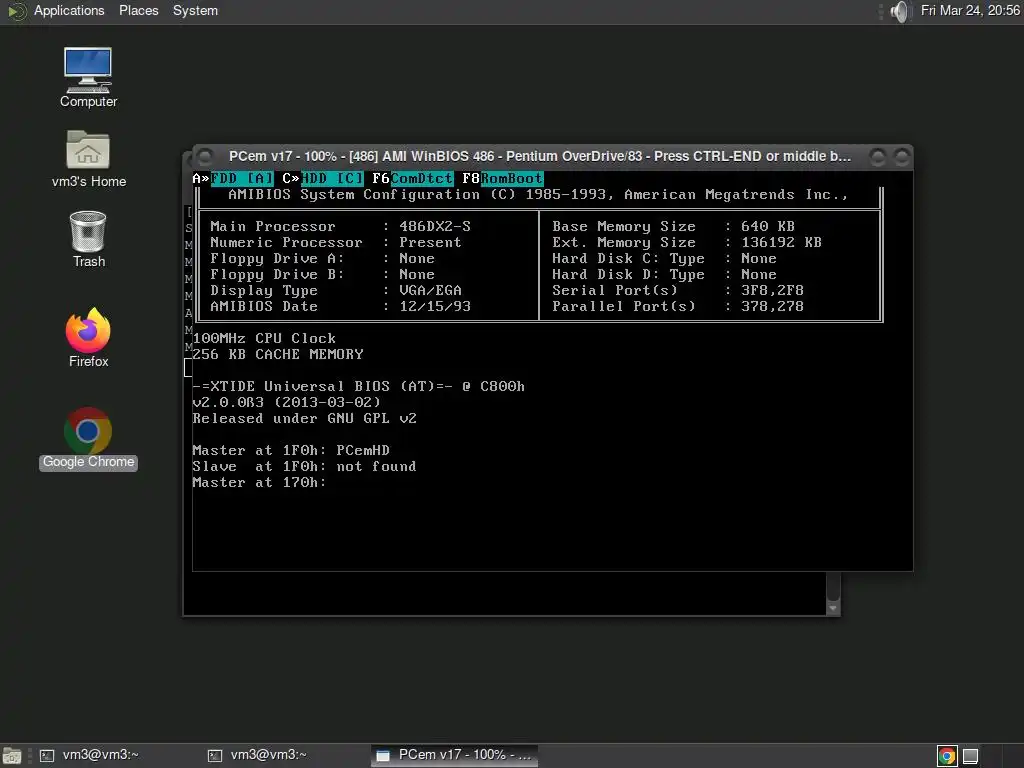Maximize the PCem window

(x=902, y=157)
